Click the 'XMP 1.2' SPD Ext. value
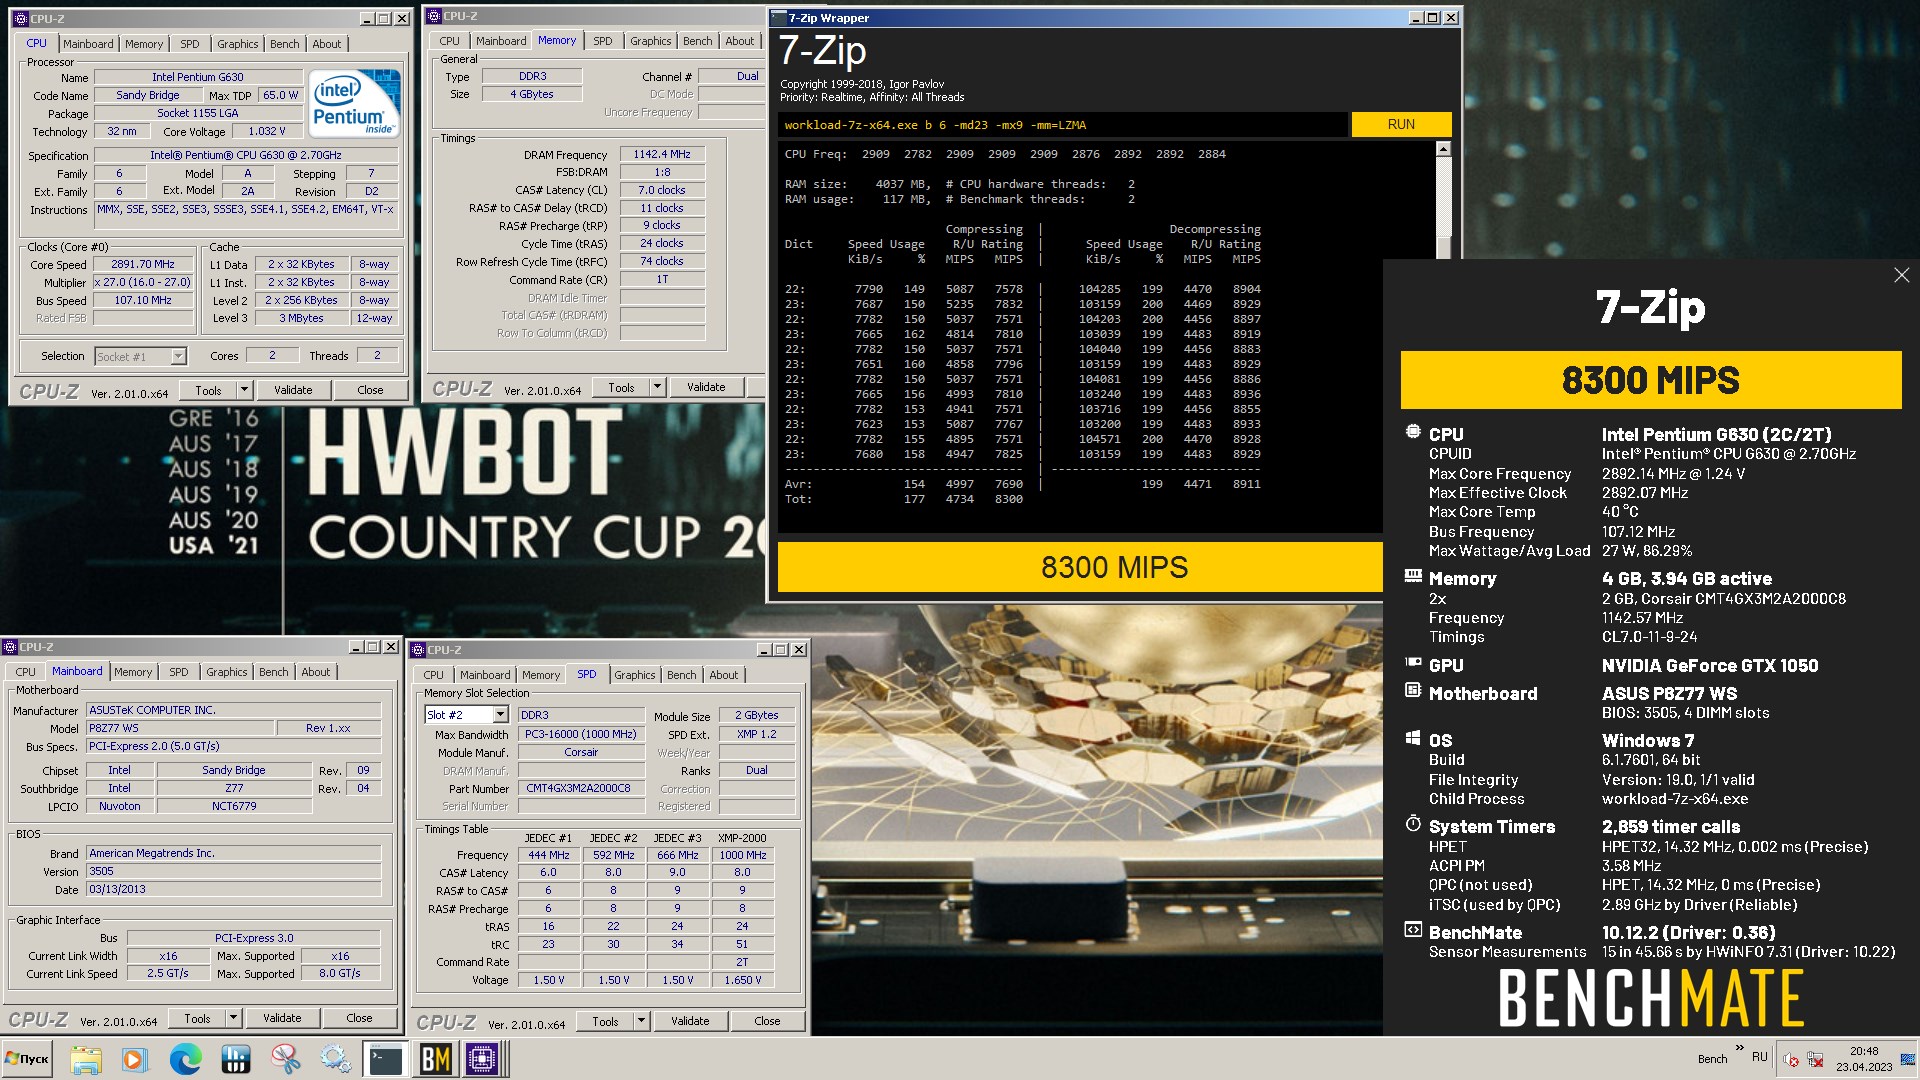The image size is (1920, 1080). click(757, 734)
